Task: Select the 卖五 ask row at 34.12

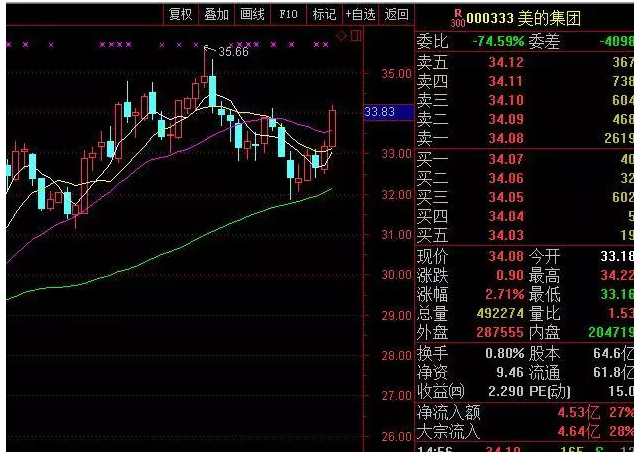Action: (524, 62)
